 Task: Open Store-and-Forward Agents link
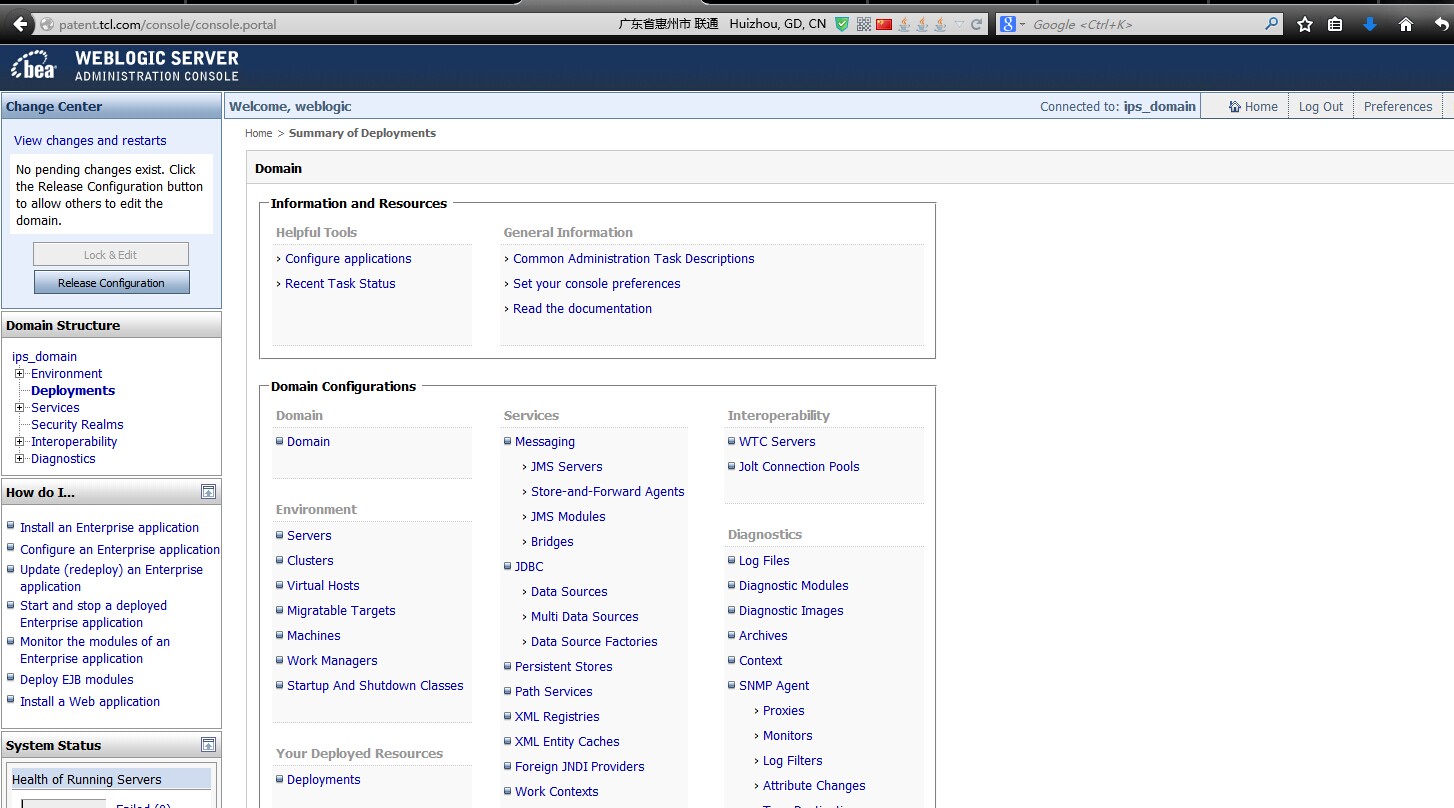coord(608,492)
